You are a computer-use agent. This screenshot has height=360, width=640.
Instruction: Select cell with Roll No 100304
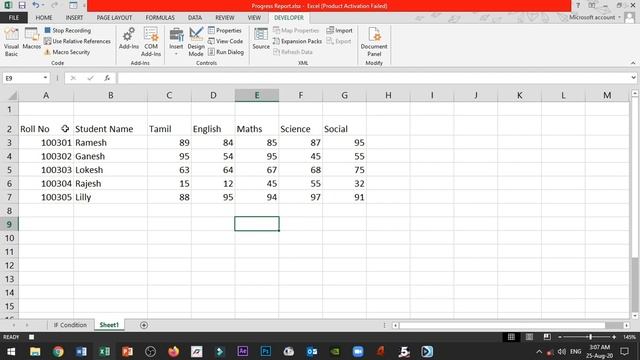coord(46,183)
